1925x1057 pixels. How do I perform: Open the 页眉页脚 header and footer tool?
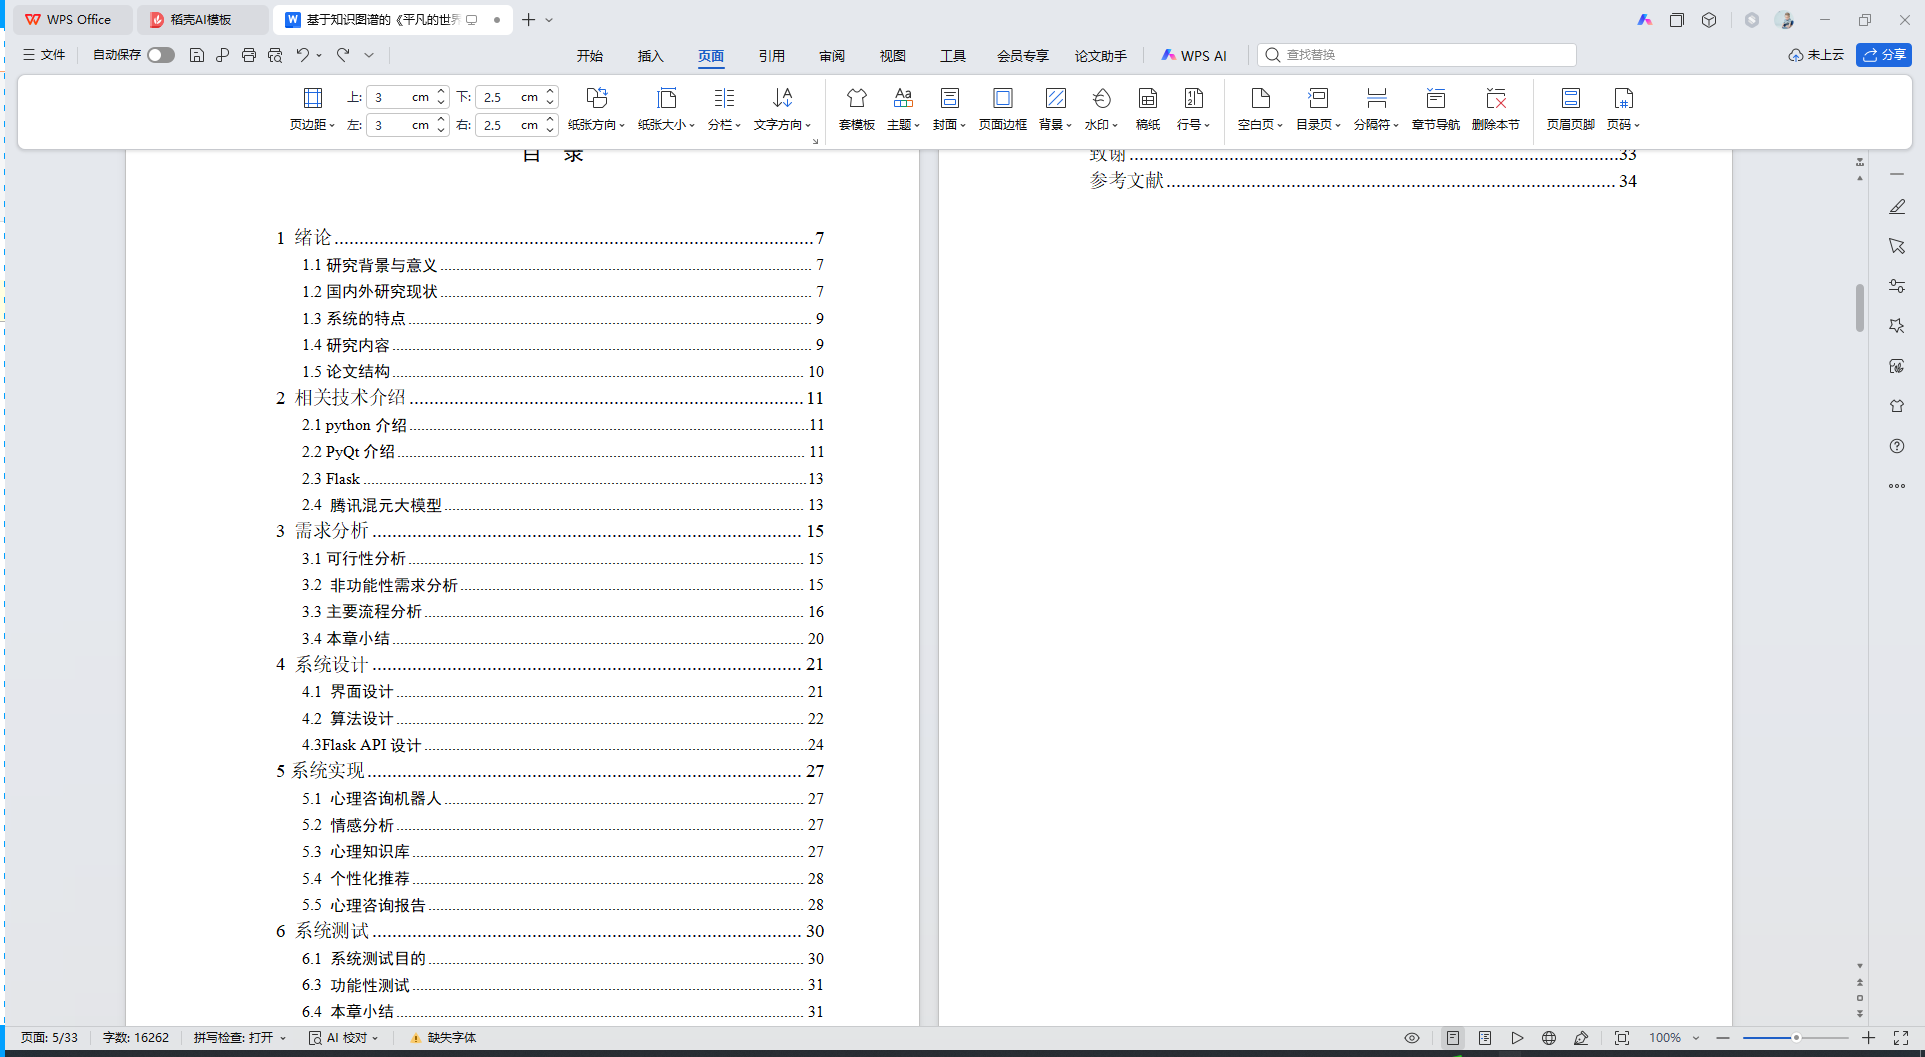(x=1571, y=109)
